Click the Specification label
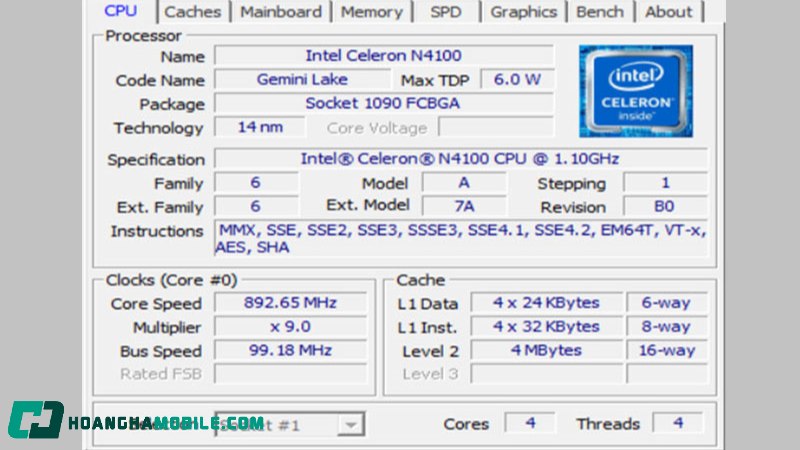Screen dimensions: 800x450 pyautogui.click(x=156, y=160)
